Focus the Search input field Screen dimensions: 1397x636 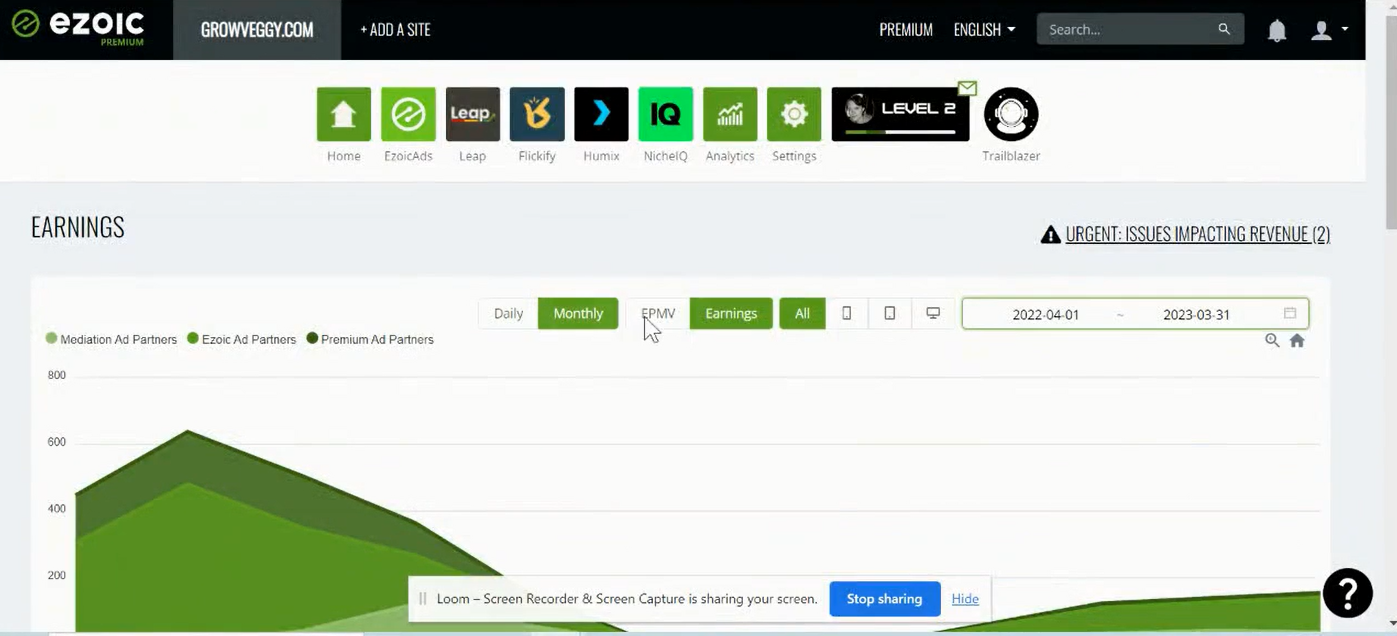click(1126, 29)
